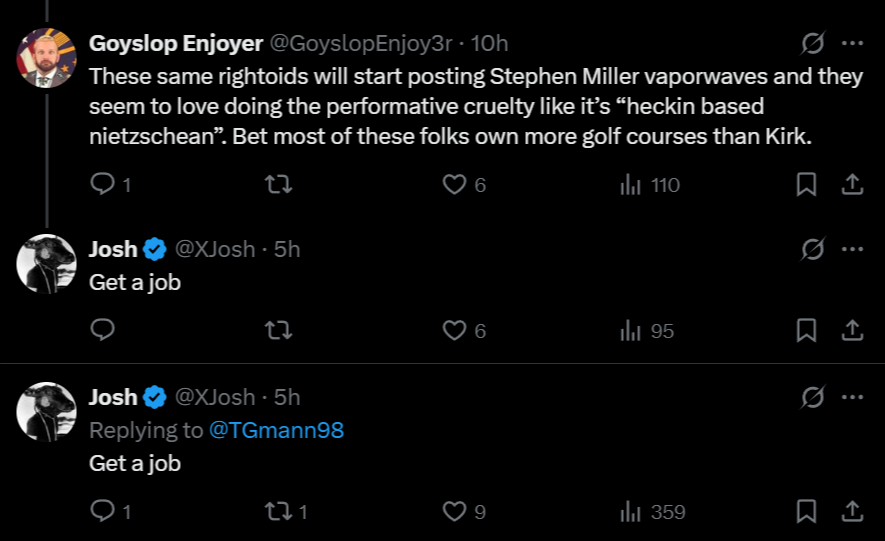Reply to Goyslop Enjoyer's tweet
Viewport: 885px width, 541px height.
[x=103, y=185]
